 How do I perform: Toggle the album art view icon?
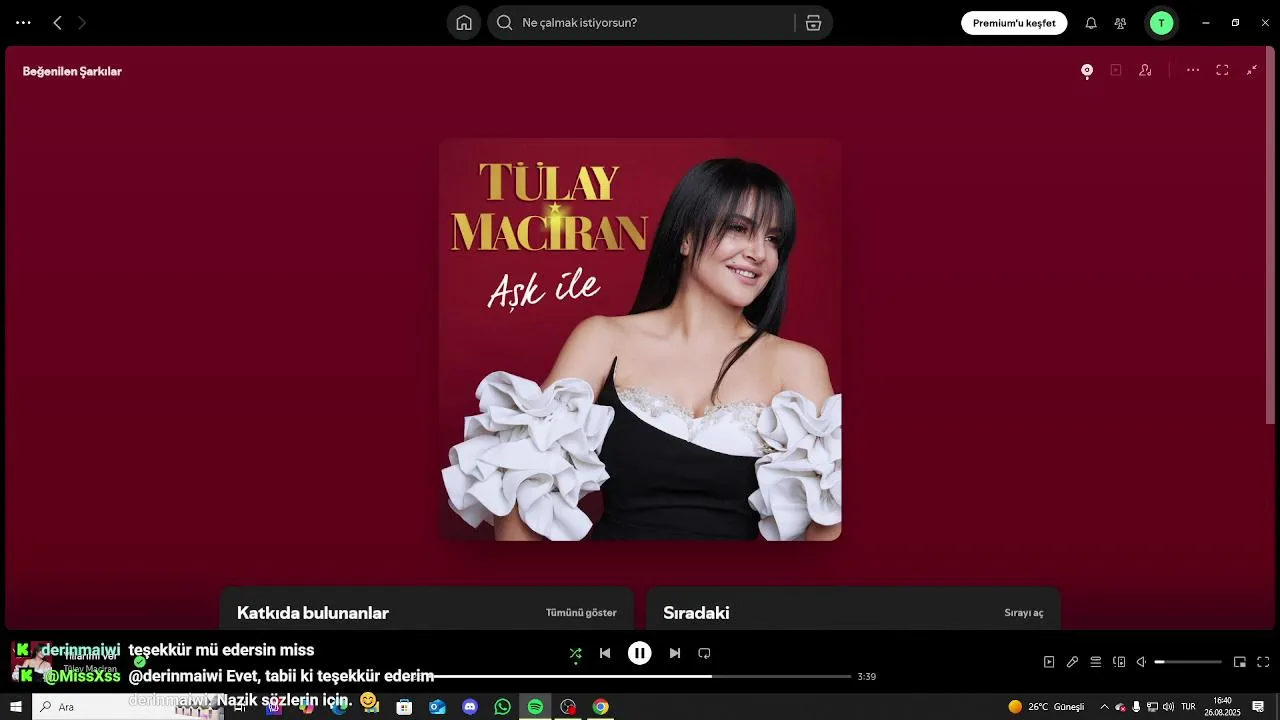pos(1087,71)
